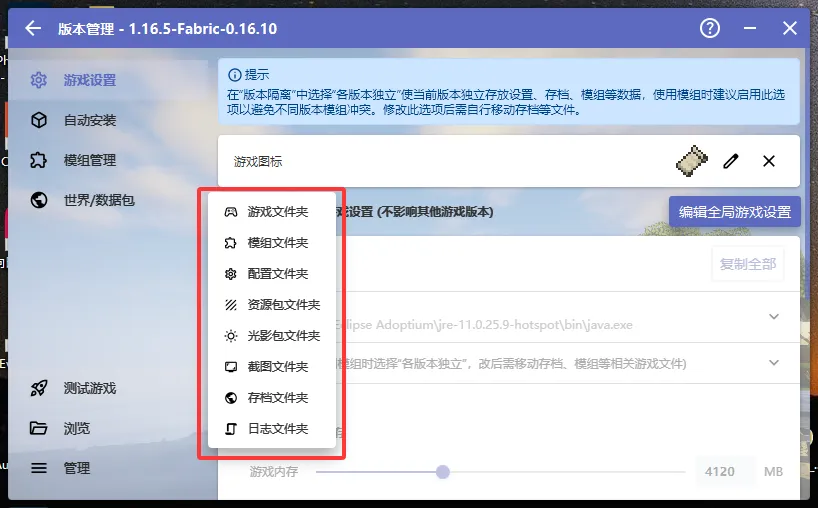The height and width of the screenshot is (508, 818).
Task: Select 模组文件夹 from popup menu
Action: pyautogui.click(x=276, y=243)
